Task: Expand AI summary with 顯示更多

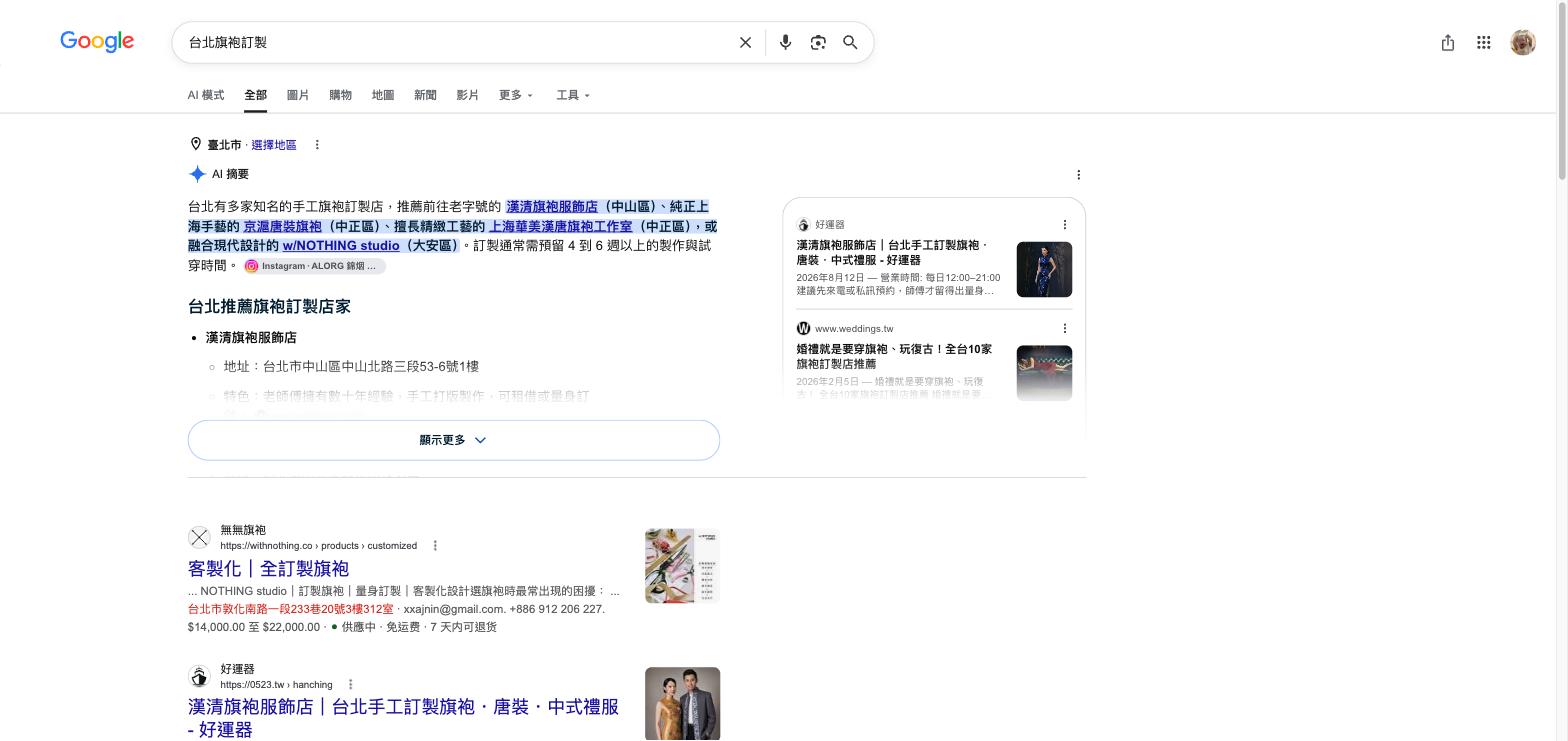Action: pyautogui.click(x=454, y=440)
